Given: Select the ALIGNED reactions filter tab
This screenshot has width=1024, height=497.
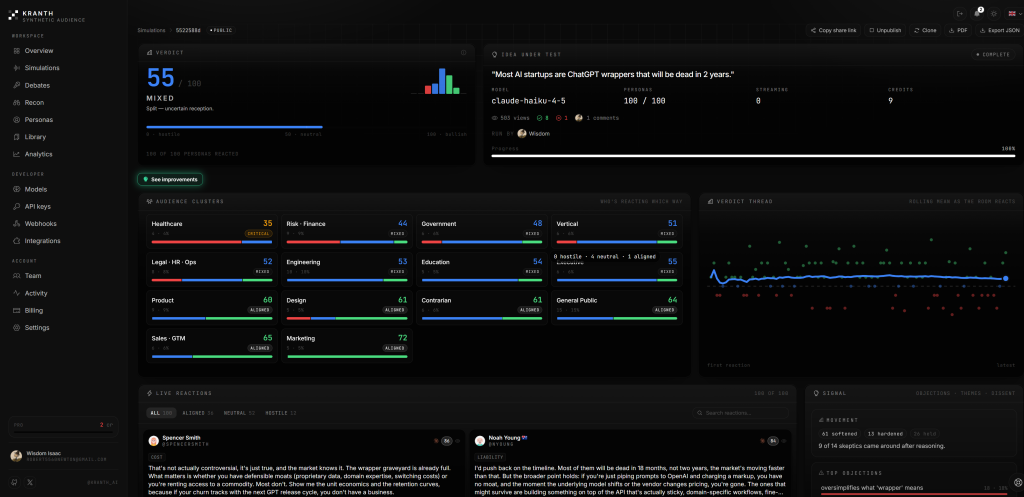Looking at the screenshot, I should (198, 413).
